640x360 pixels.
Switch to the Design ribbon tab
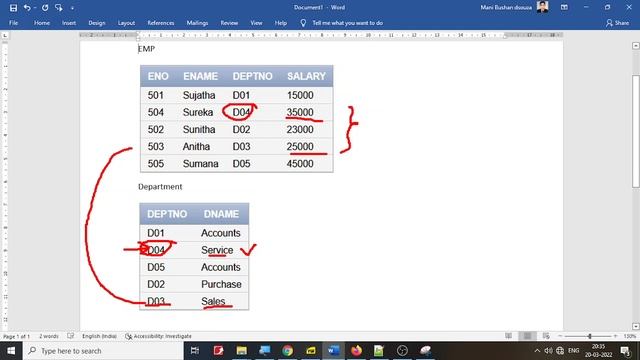(97, 23)
